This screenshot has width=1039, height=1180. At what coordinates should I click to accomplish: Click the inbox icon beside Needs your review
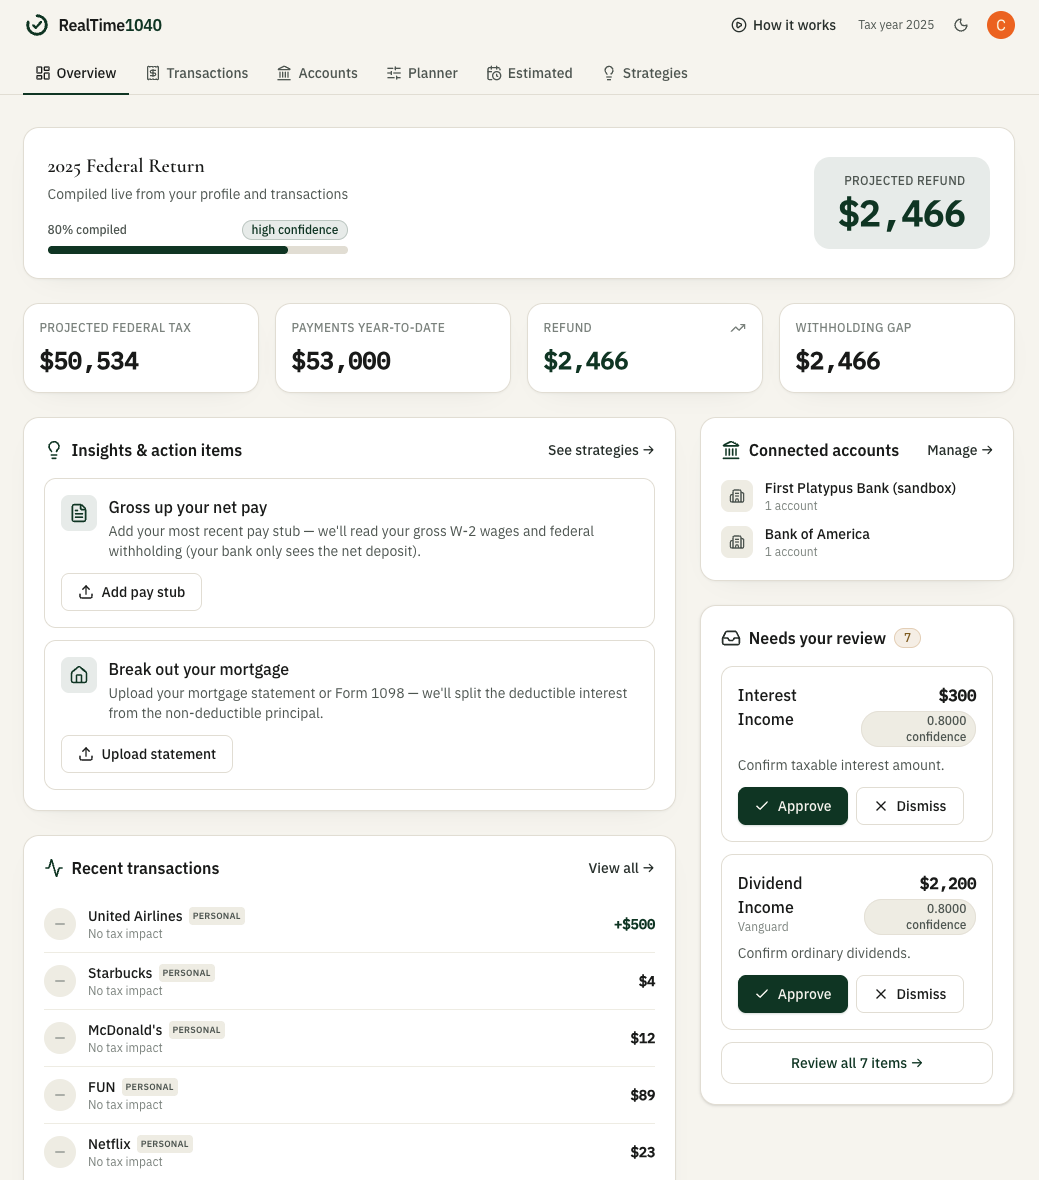731,638
